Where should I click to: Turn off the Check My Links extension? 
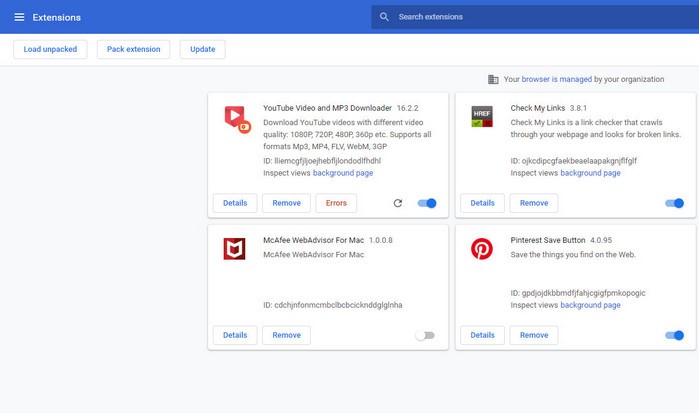[674, 203]
